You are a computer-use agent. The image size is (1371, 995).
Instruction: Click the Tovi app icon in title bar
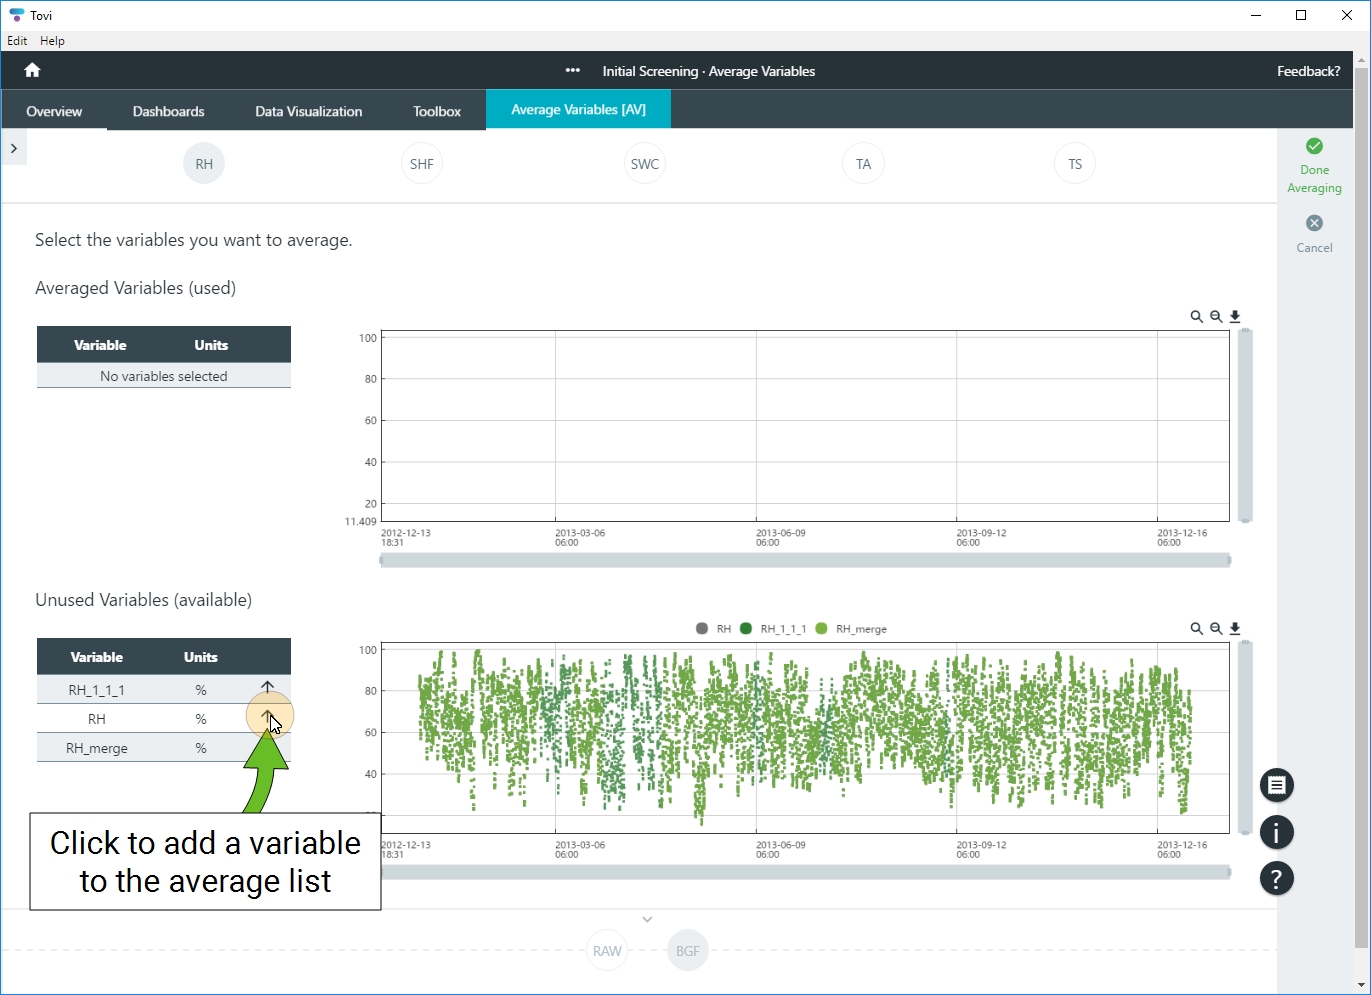coord(16,15)
